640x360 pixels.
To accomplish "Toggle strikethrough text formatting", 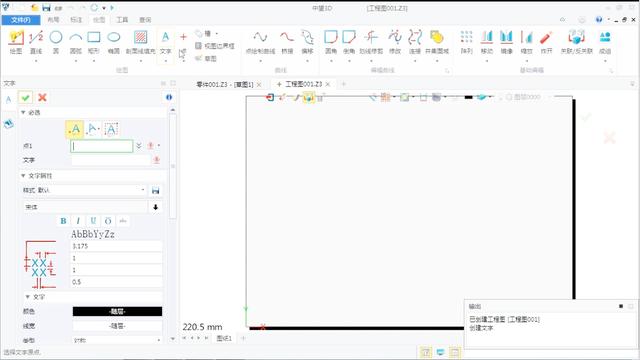I will coord(123,221).
